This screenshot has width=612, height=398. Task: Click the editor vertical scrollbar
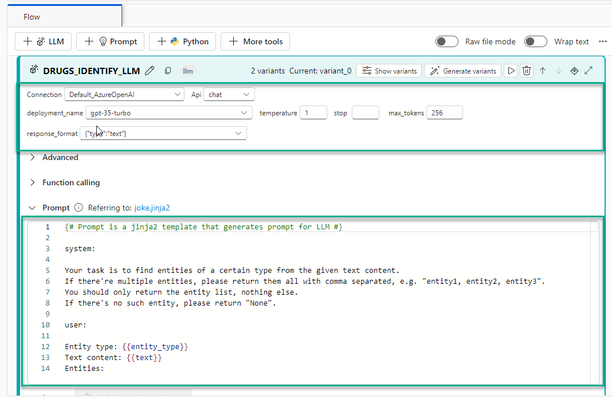click(x=594, y=303)
